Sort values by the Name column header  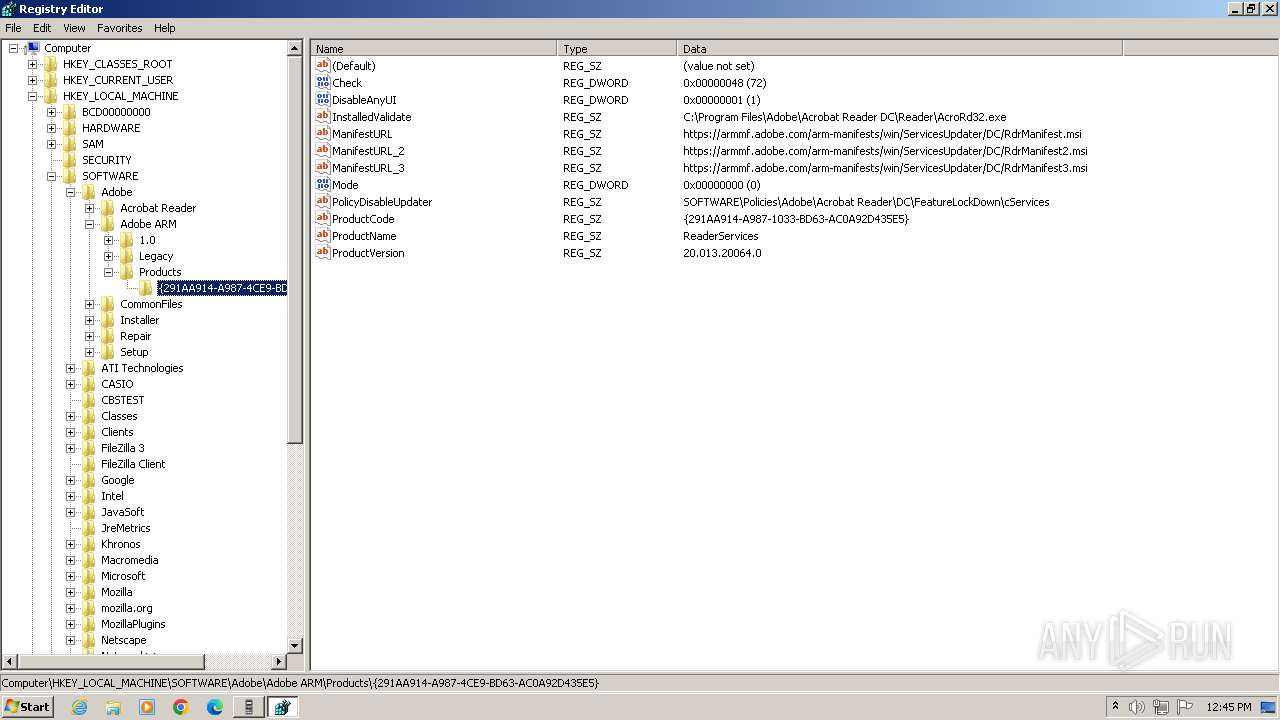(x=434, y=48)
